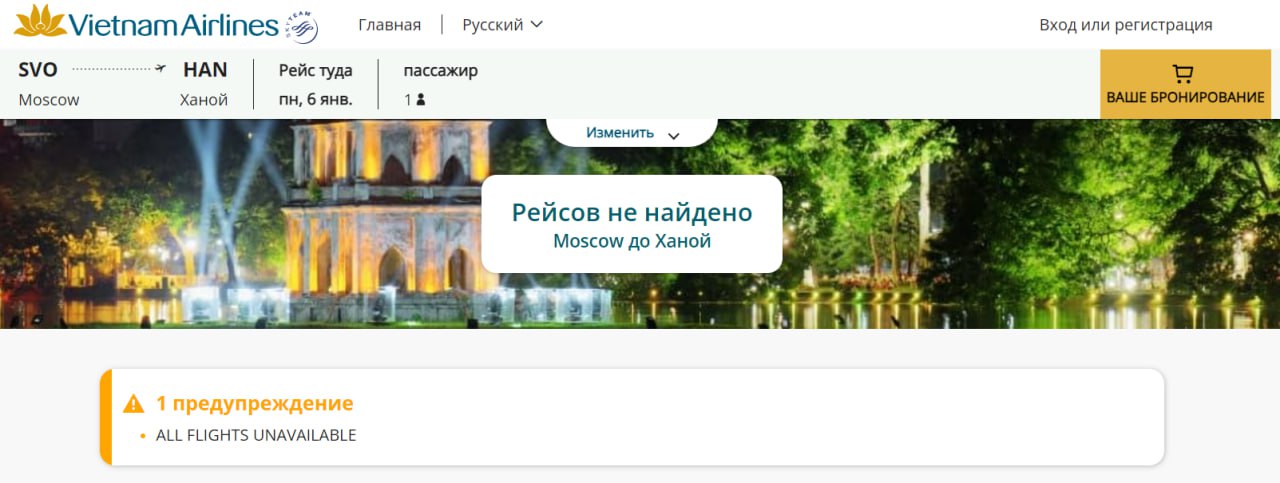Click the Рейсов не найдено message card
Viewport: 1280px width, 483px height.
[631, 224]
